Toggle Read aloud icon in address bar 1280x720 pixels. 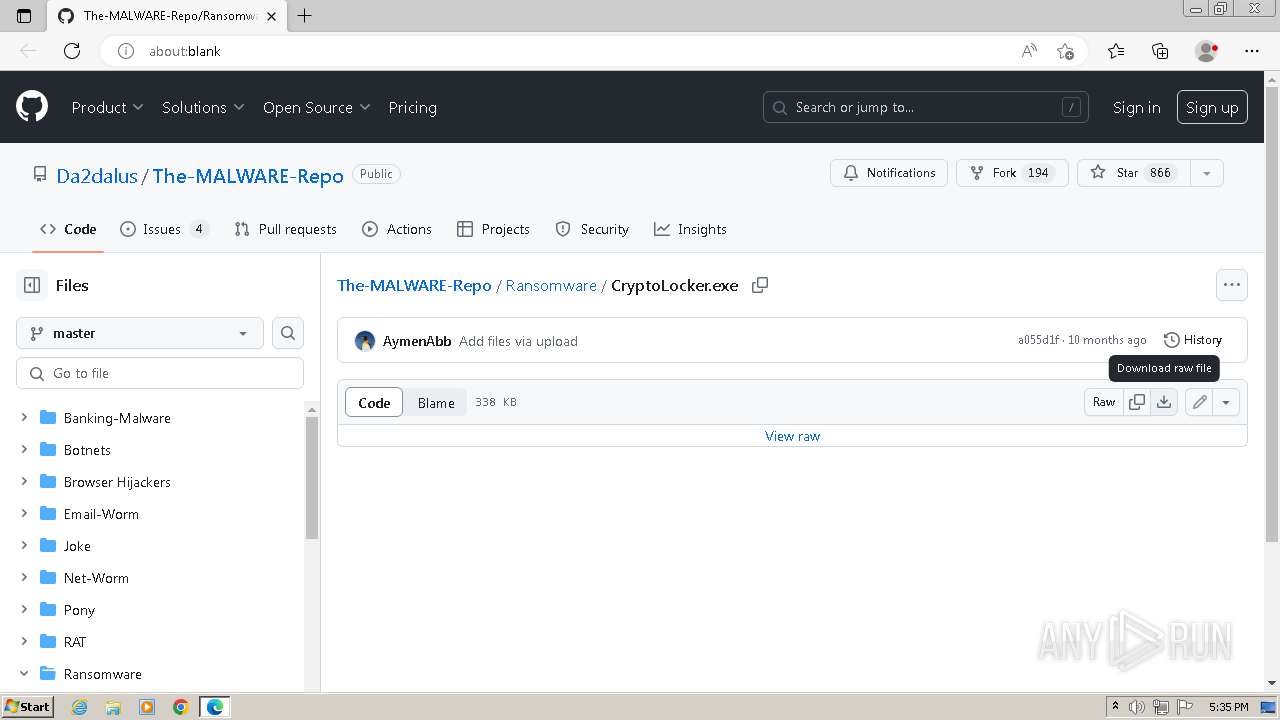(1029, 51)
